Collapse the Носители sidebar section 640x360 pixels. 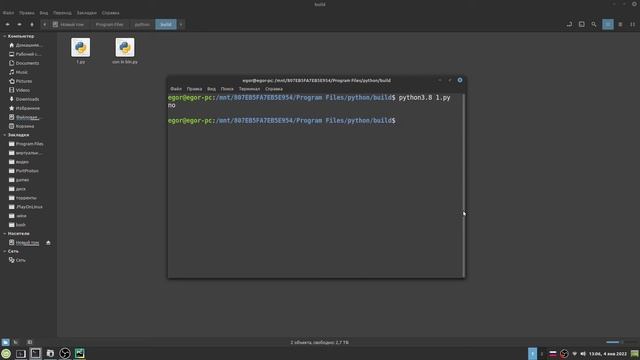pos(4,233)
